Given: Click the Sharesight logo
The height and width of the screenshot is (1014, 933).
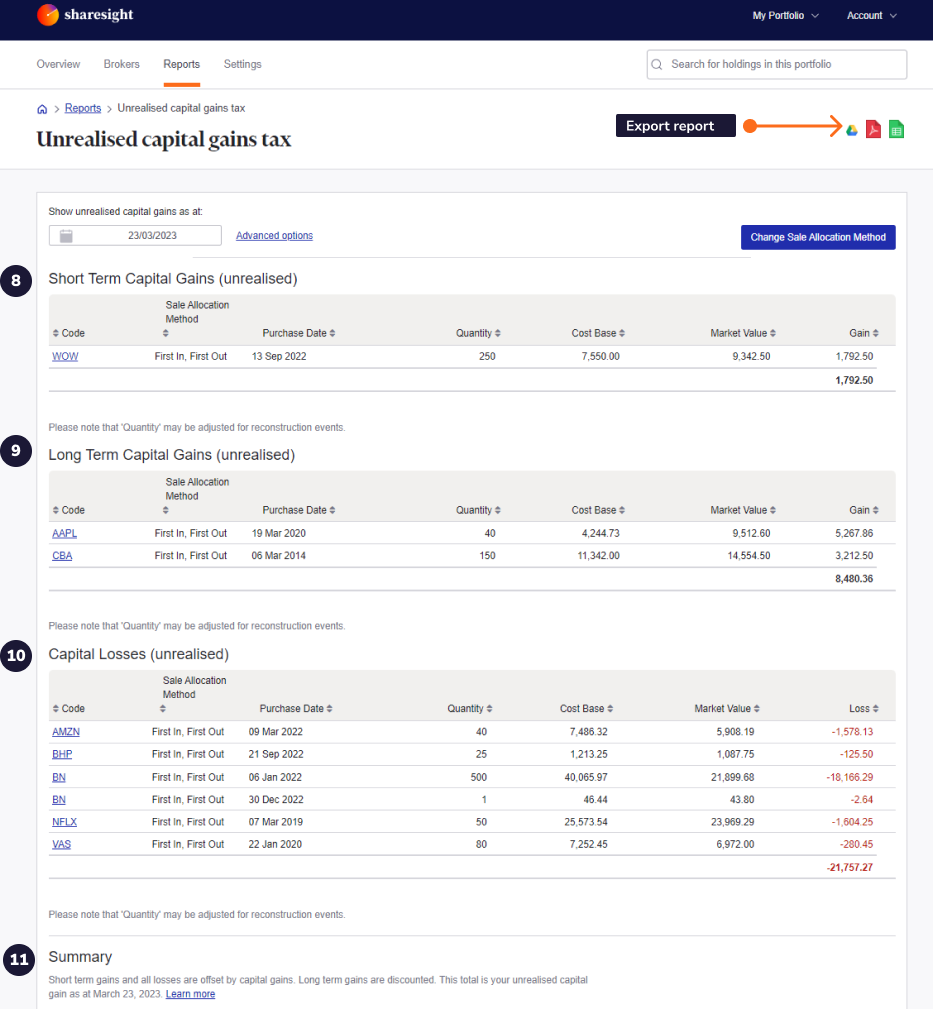Looking at the screenshot, I should pos(85,14).
